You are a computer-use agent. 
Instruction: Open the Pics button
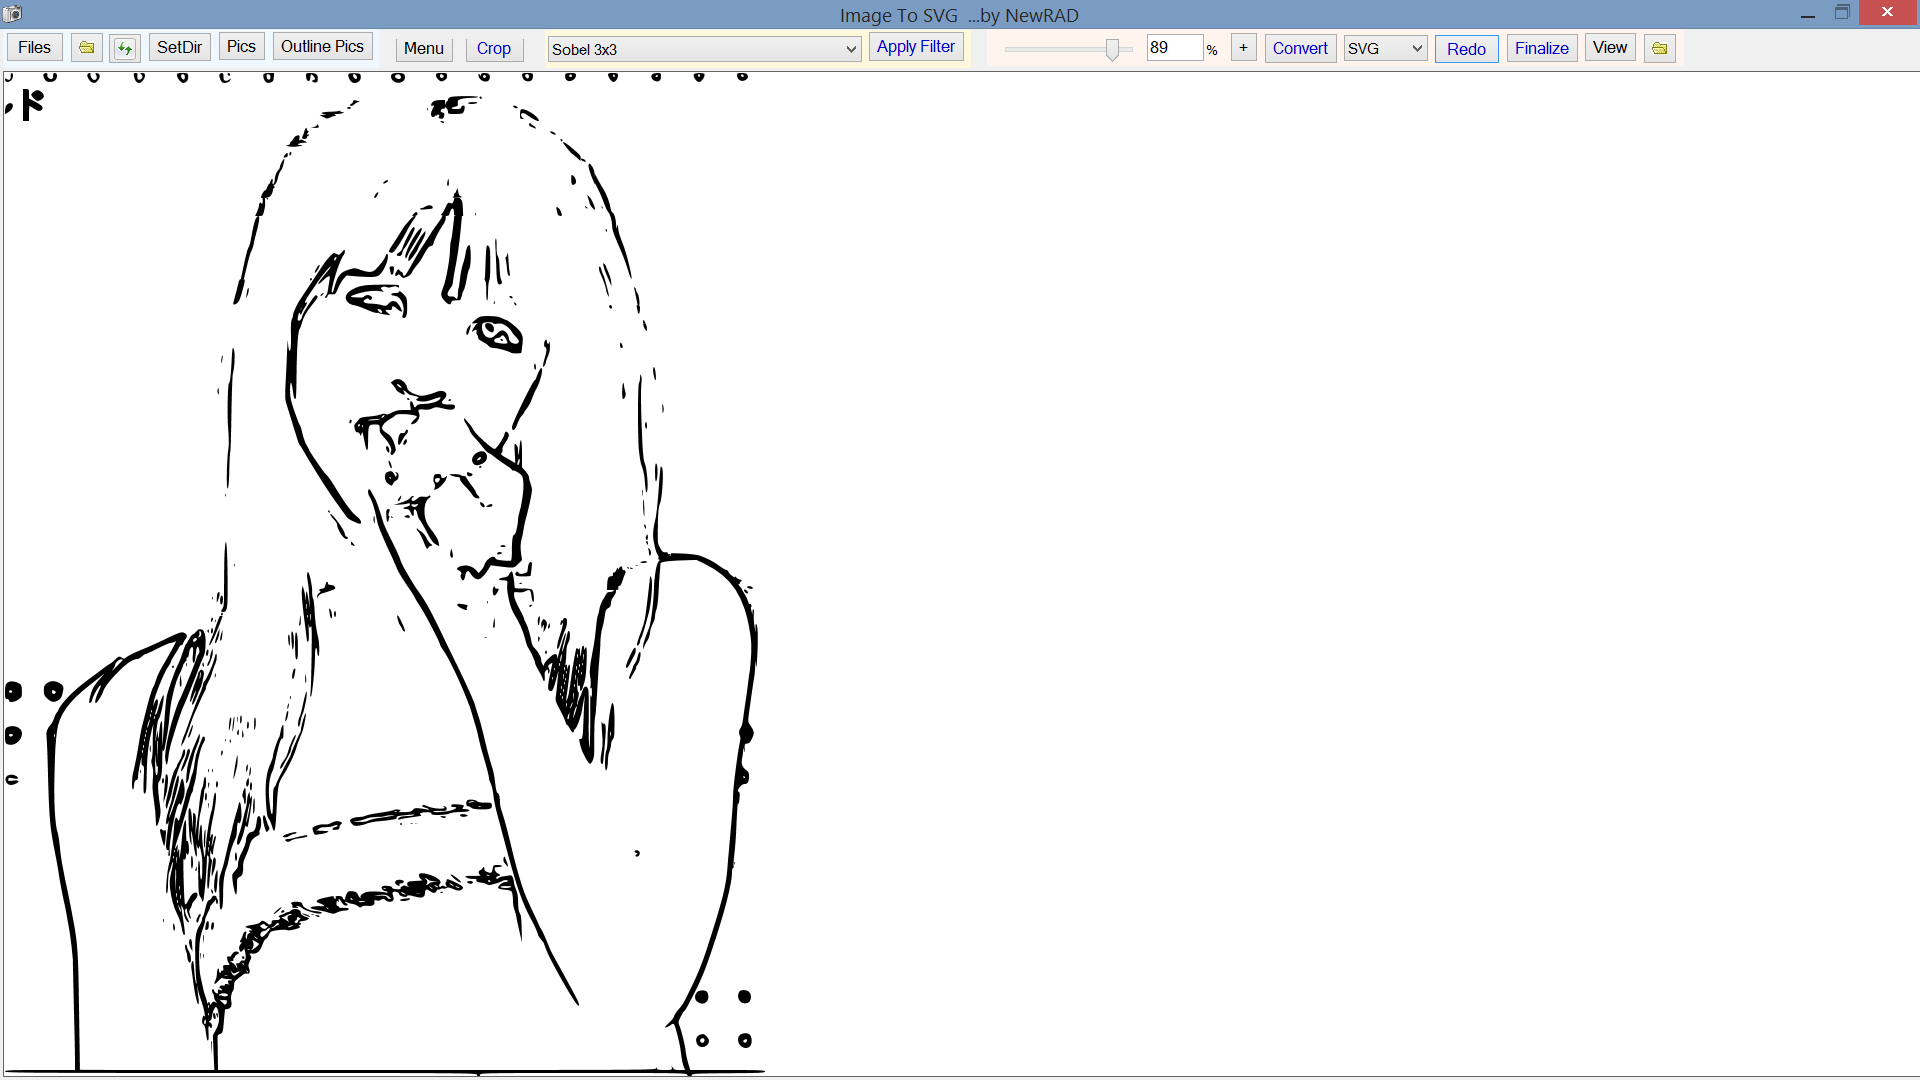242,47
